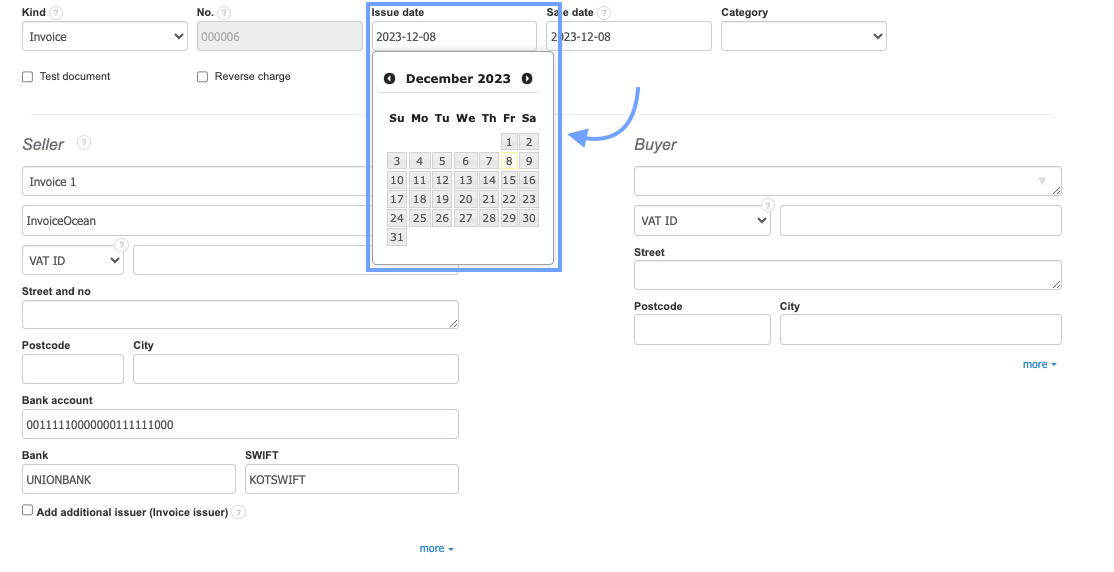Open the Kind dropdown showing Invoice
Screen dimensions: 1114x572
coord(104,36)
